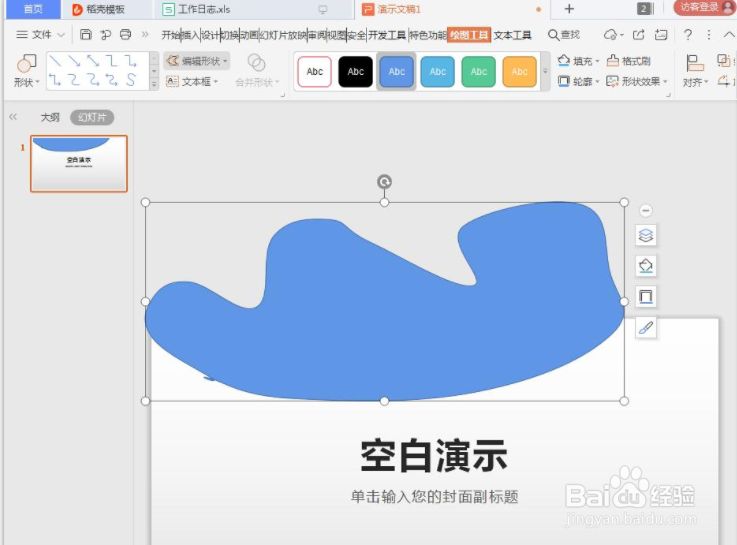
Task: Apply the orange Abc shape style
Action: coord(519,71)
